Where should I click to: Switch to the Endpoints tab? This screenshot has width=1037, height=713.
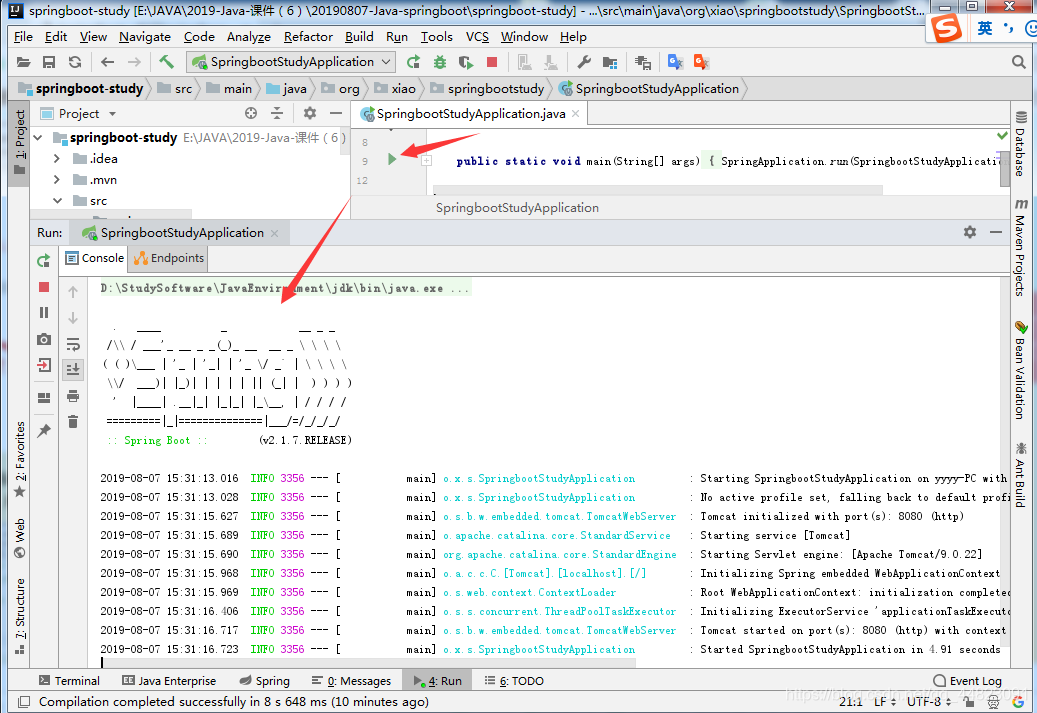pyautogui.click(x=169, y=259)
